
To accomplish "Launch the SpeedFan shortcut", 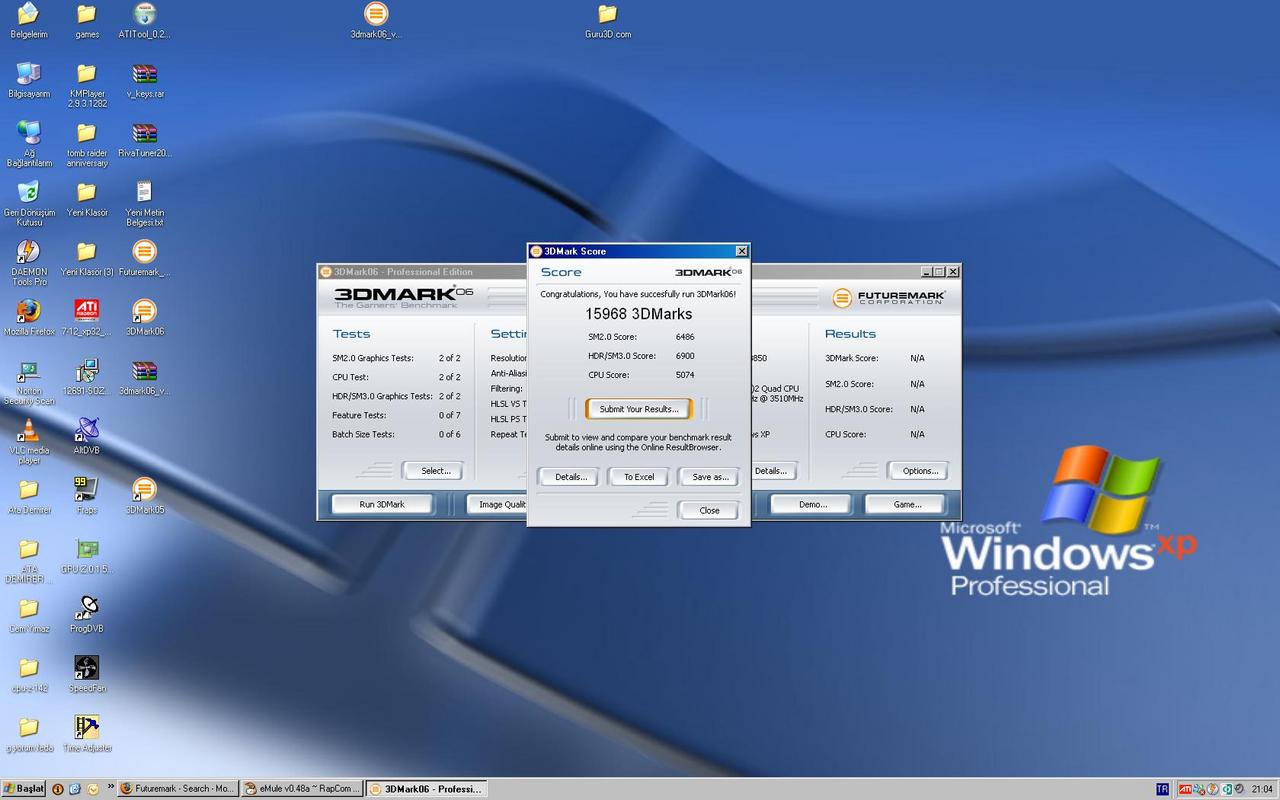I will pos(87,674).
